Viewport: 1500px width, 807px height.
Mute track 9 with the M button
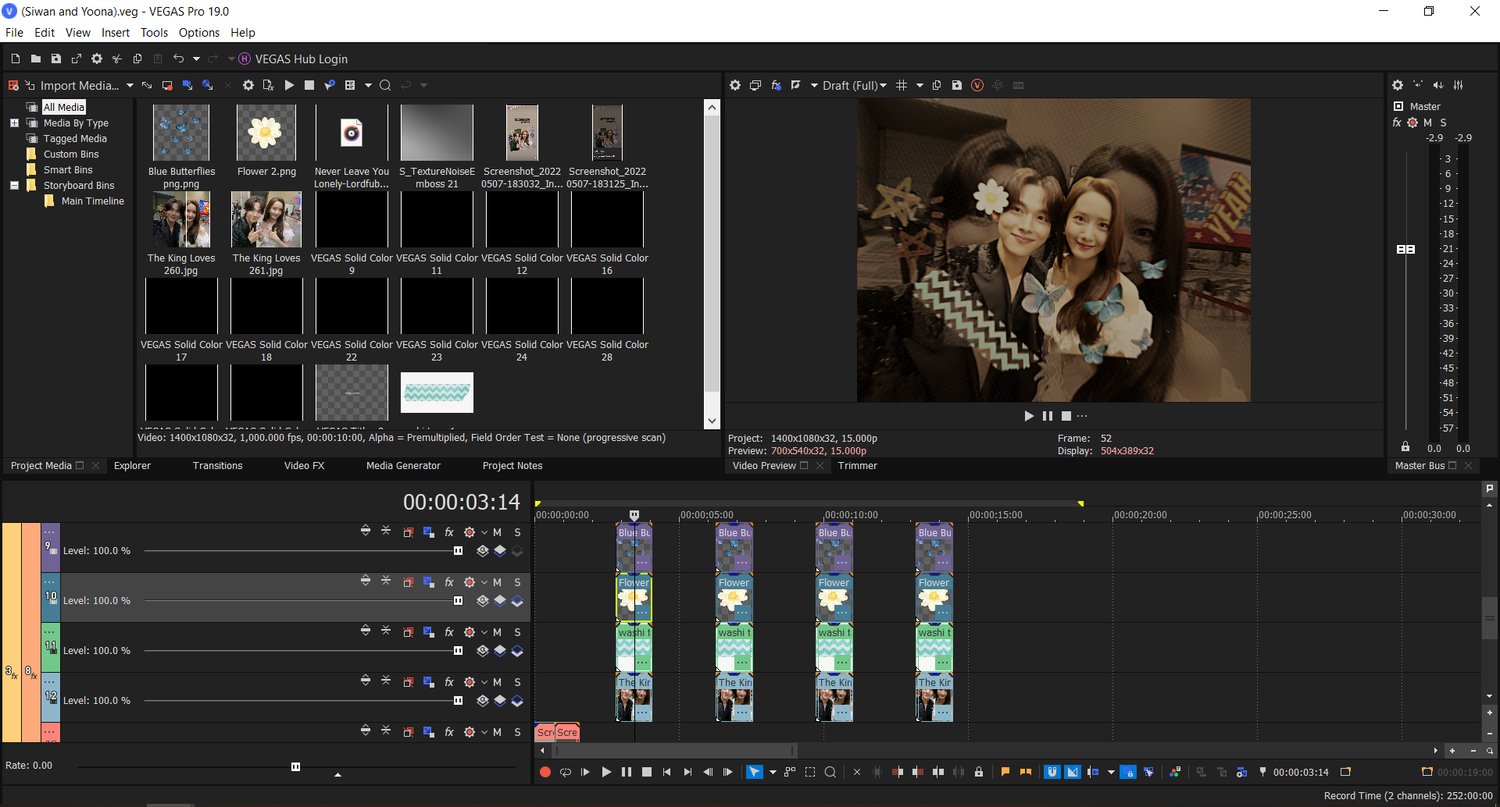tap(497, 532)
